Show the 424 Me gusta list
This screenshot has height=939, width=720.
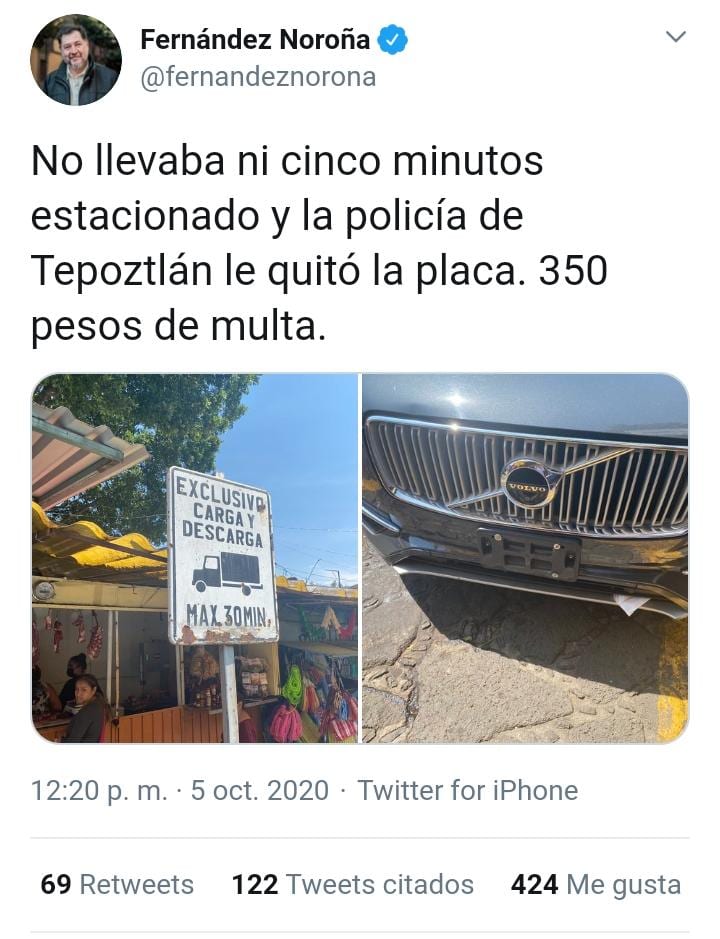pyautogui.click(x=596, y=885)
